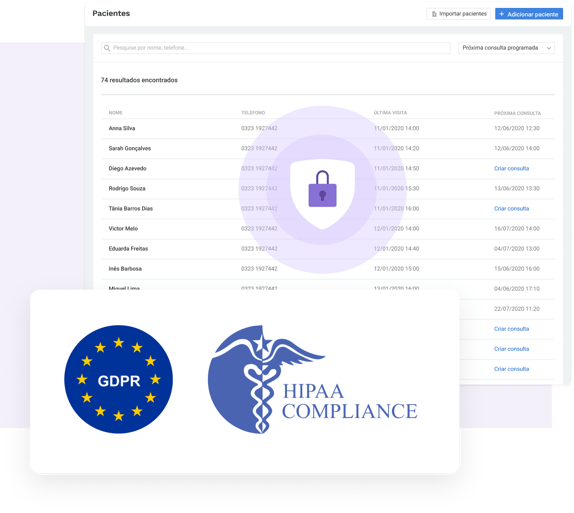
Task: Click the Adicionar paciente button
Action: [529, 14]
